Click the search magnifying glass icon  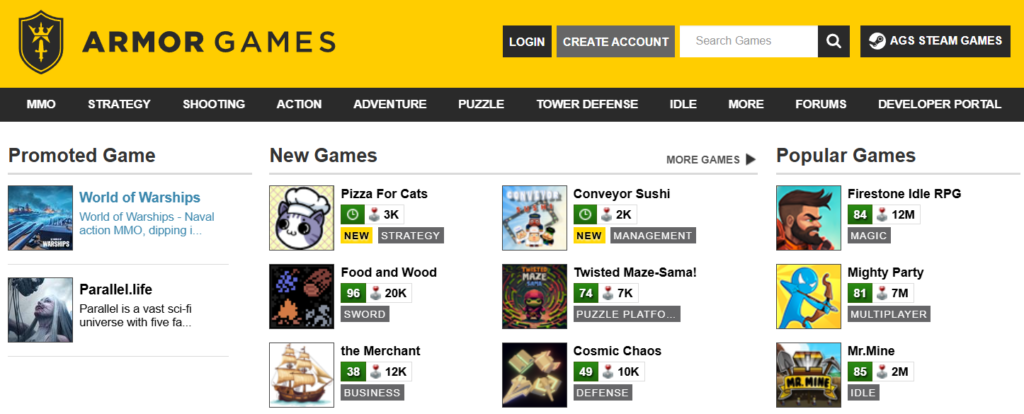833,41
